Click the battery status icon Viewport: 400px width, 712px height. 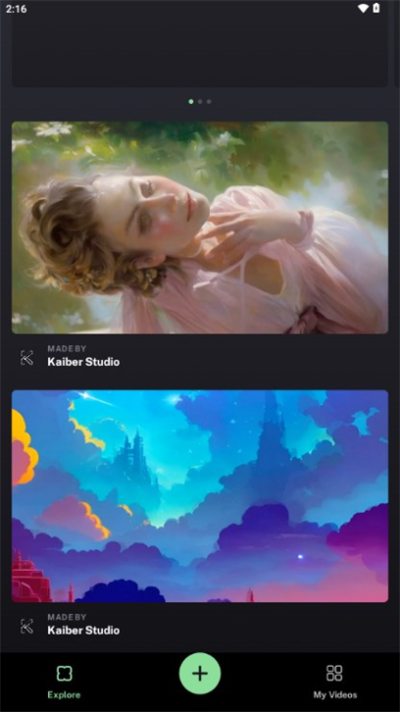pyautogui.click(x=376, y=8)
